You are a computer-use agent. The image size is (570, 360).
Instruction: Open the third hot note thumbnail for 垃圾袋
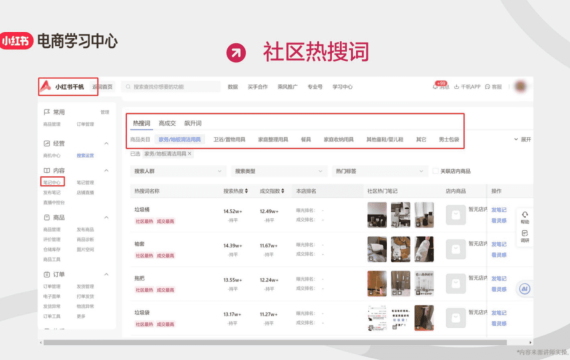(424, 318)
